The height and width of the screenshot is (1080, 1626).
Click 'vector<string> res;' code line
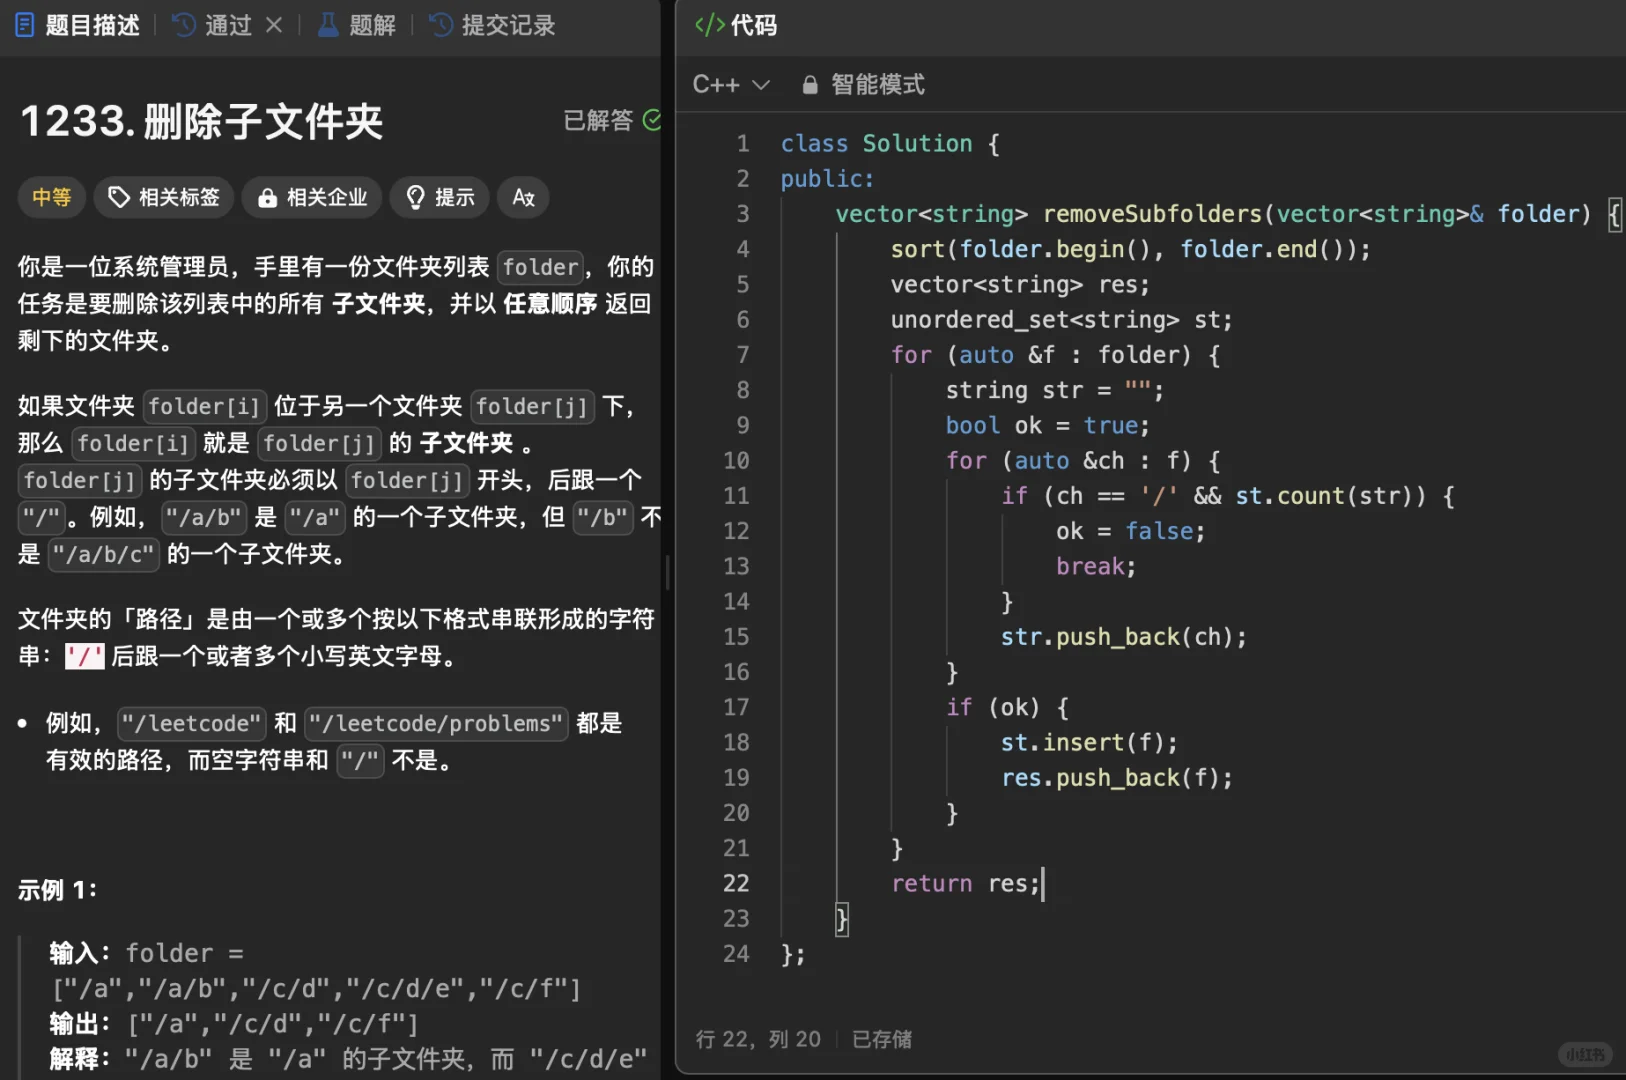(1021, 285)
